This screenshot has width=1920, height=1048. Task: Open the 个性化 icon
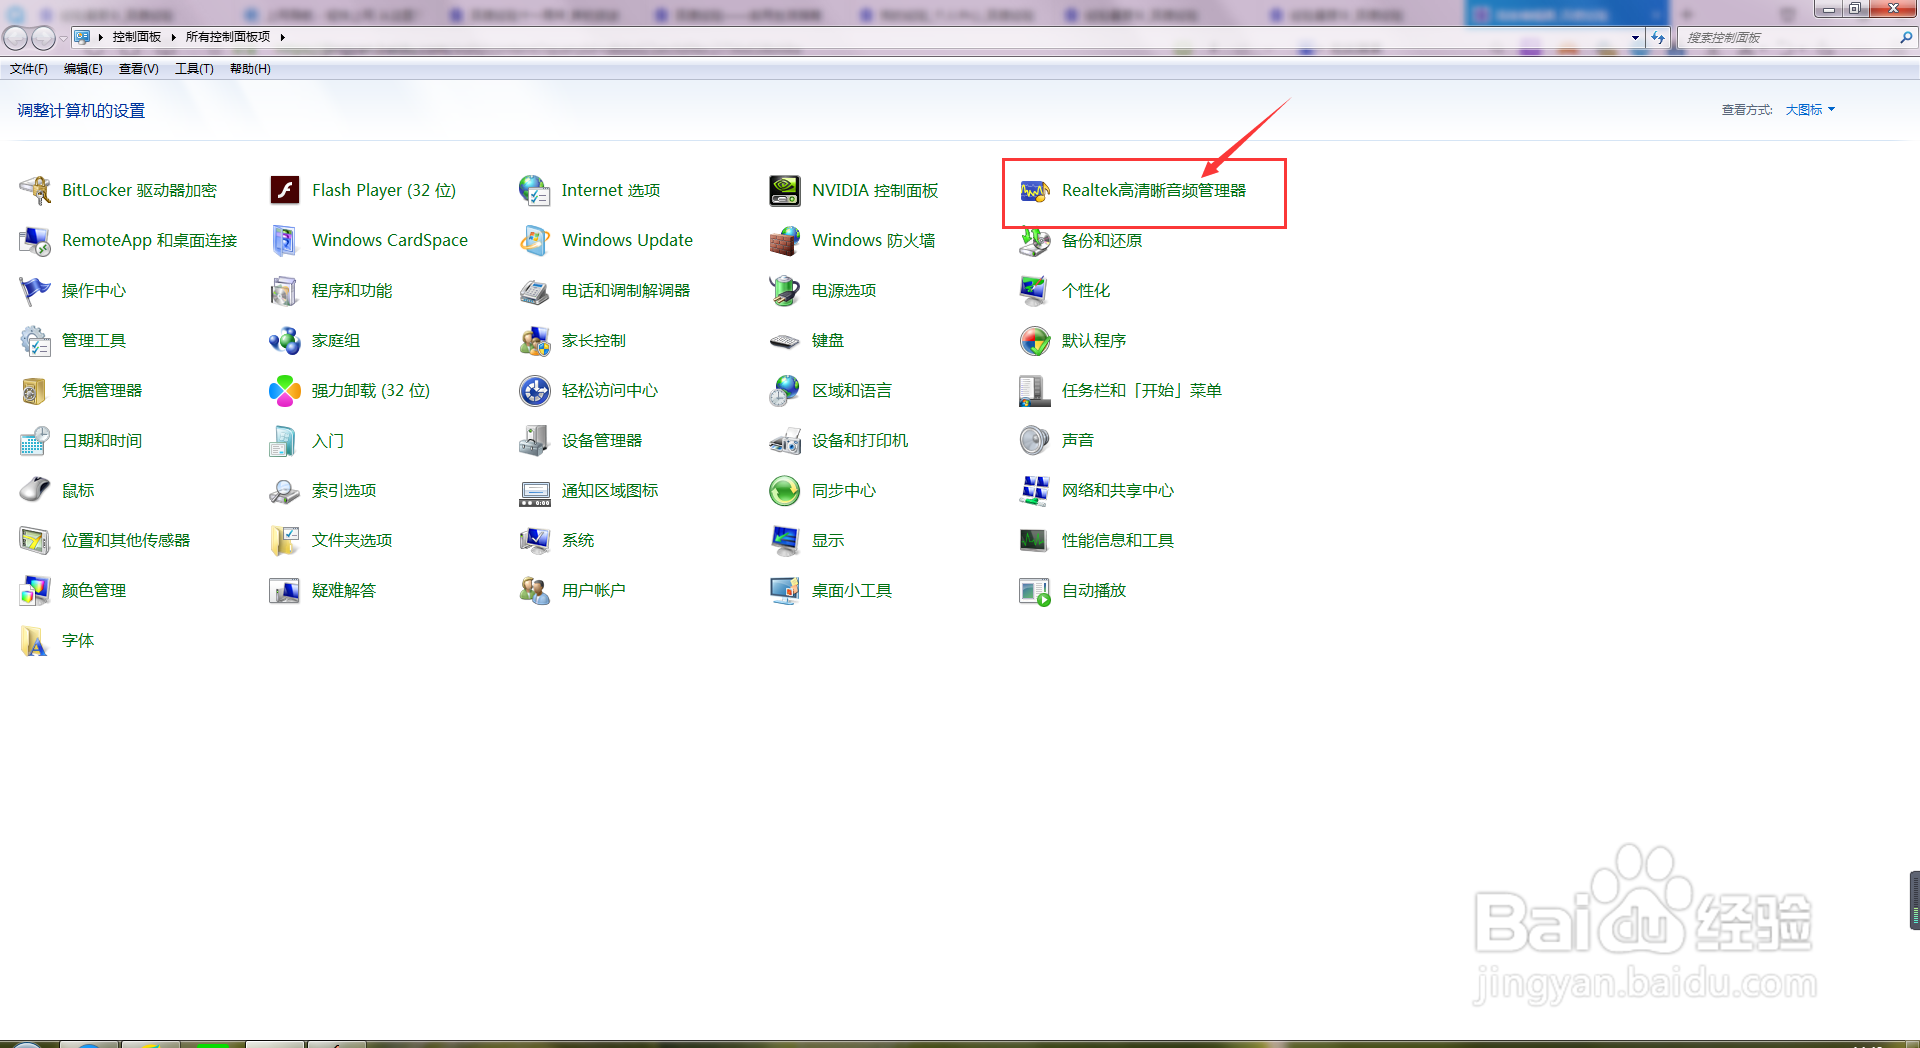click(x=1035, y=290)
